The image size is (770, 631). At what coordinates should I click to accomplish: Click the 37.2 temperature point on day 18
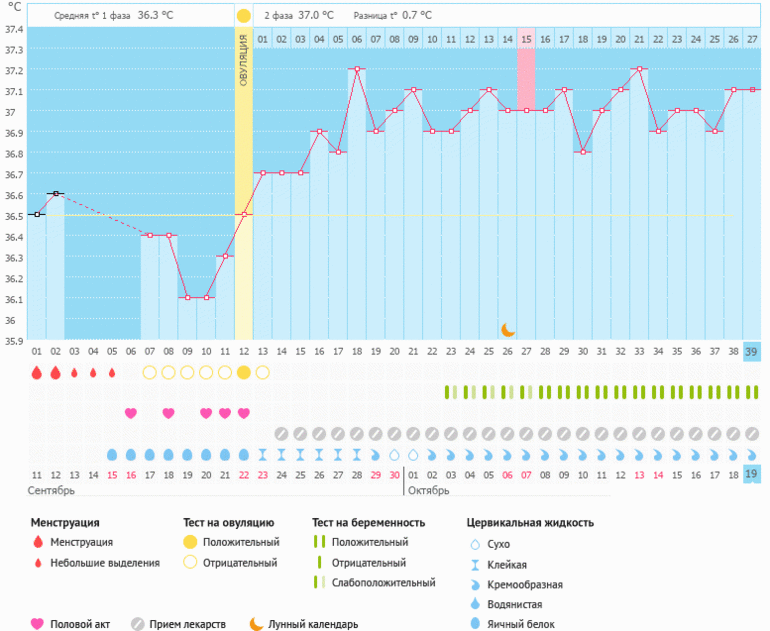point(356,69)
